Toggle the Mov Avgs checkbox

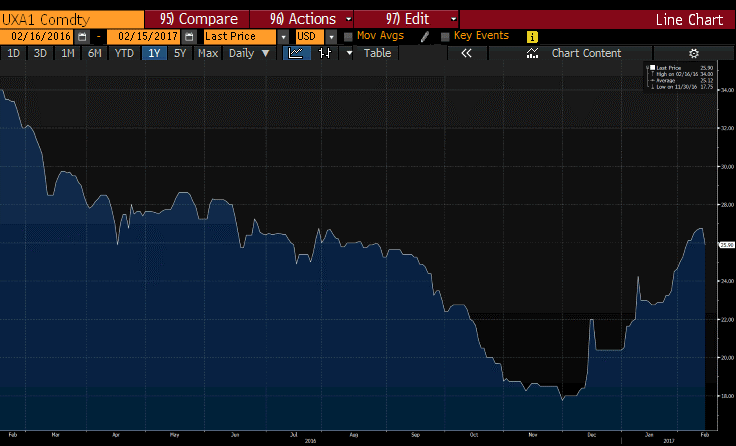click(348, 37)
